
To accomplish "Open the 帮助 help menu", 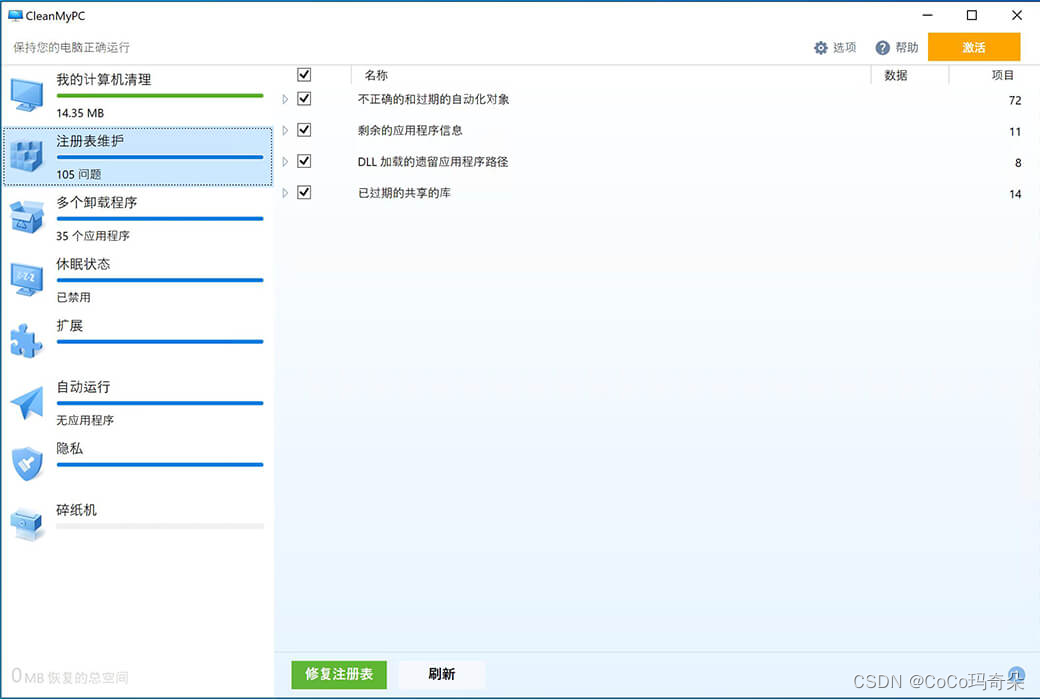I will tap(897, 47).
